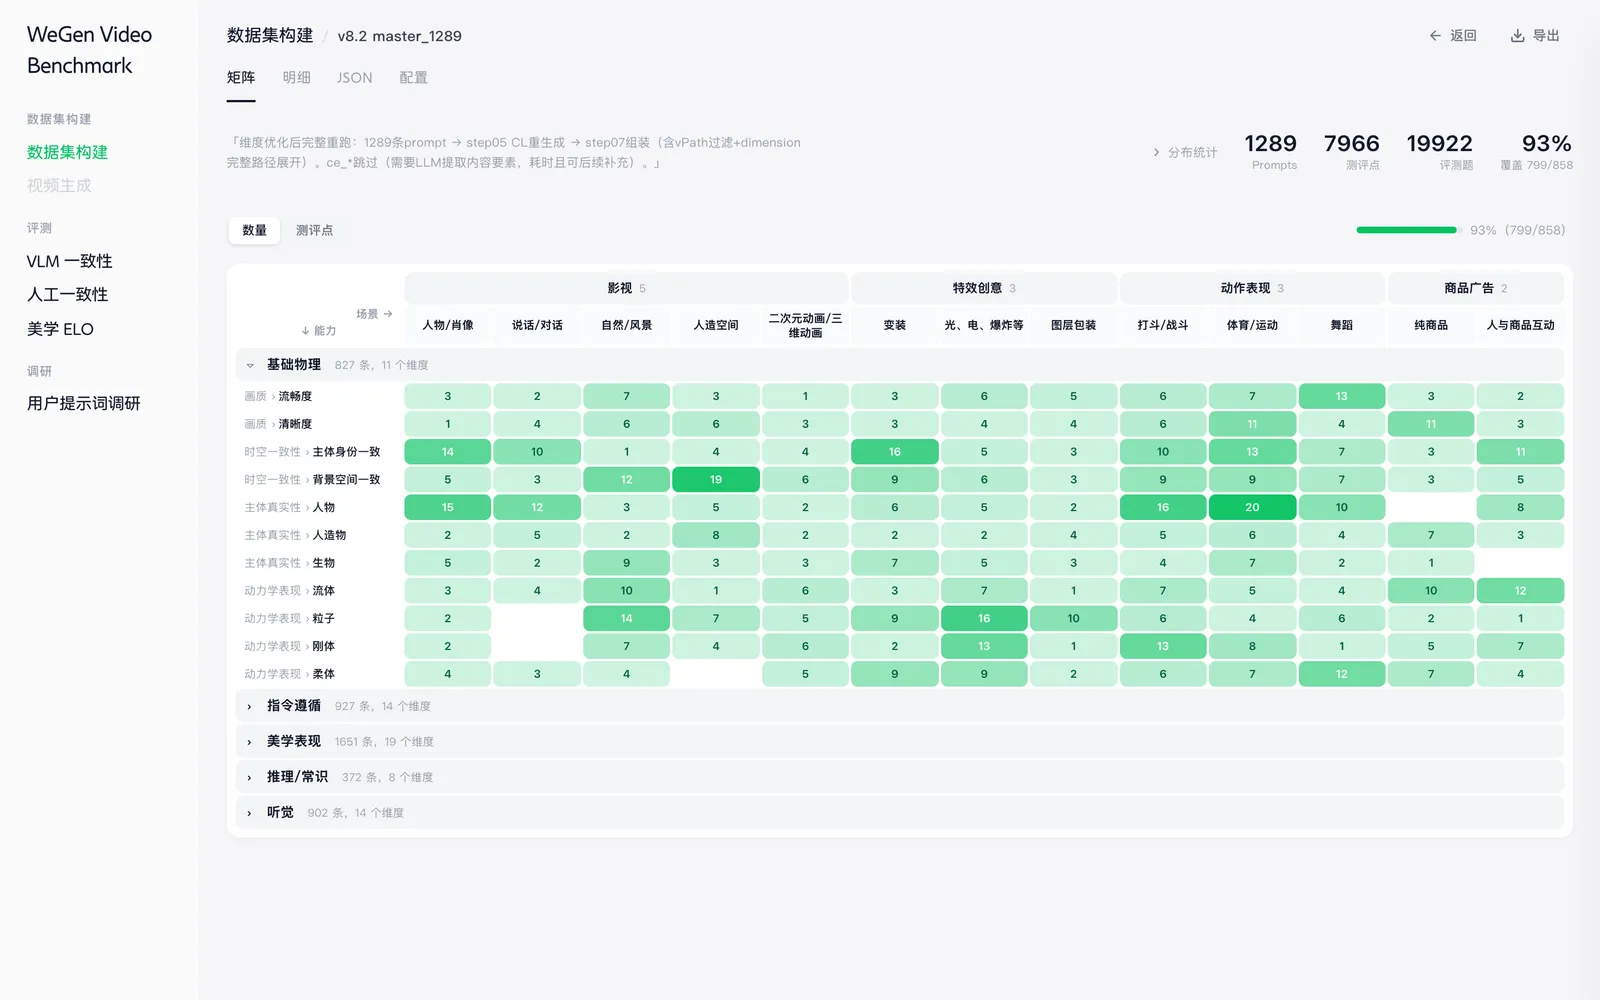Open 用户提示词调研 in sidebar
This screenshot has width=1600, height=1000.
point(84,403)
